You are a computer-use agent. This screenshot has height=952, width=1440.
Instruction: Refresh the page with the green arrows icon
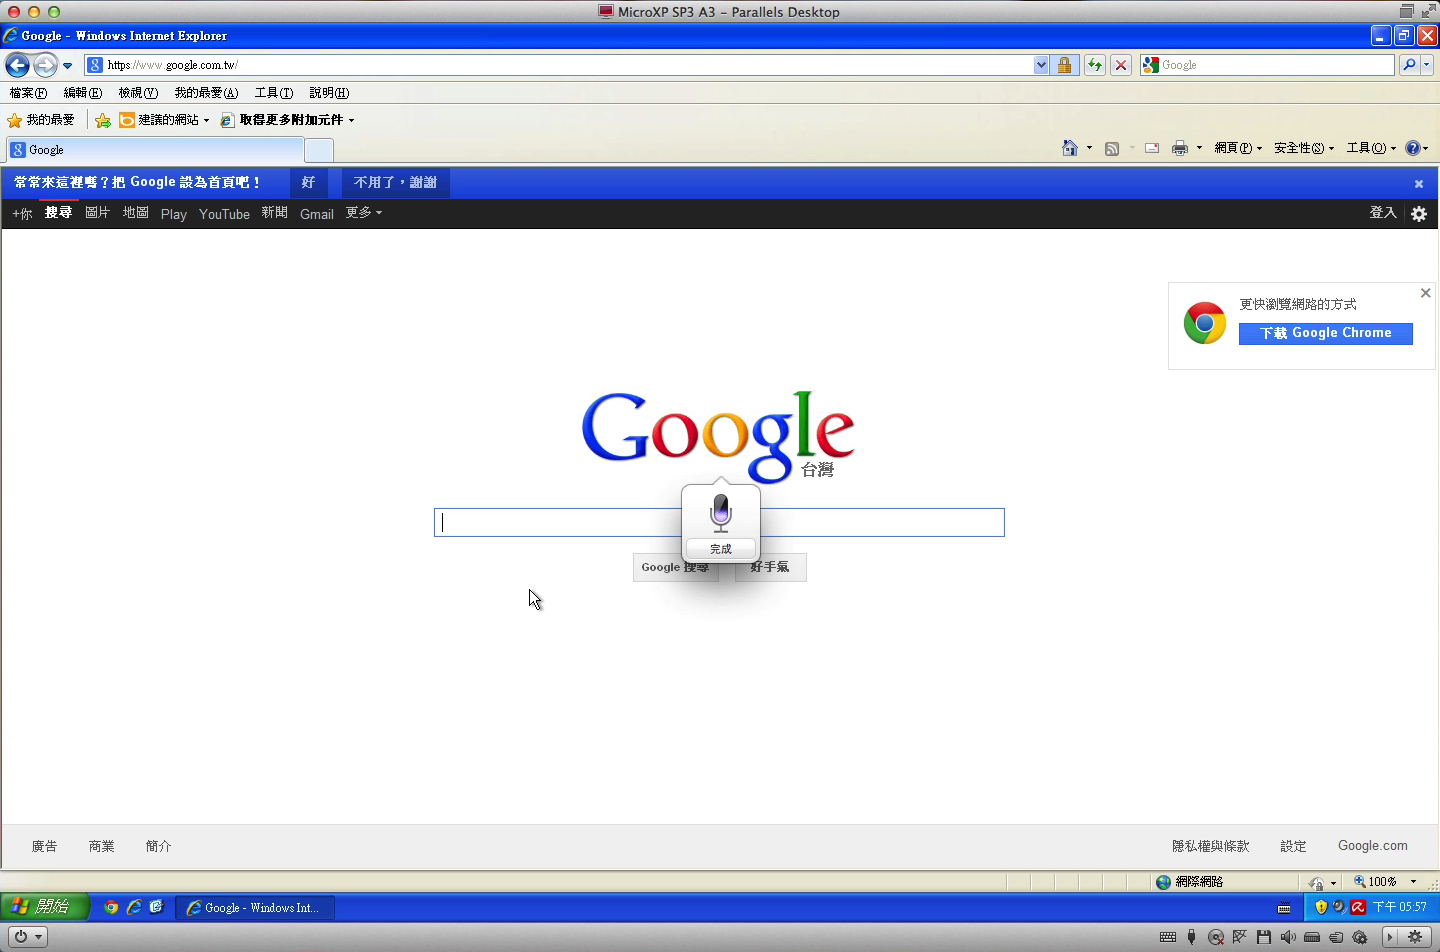[1095, 65]
